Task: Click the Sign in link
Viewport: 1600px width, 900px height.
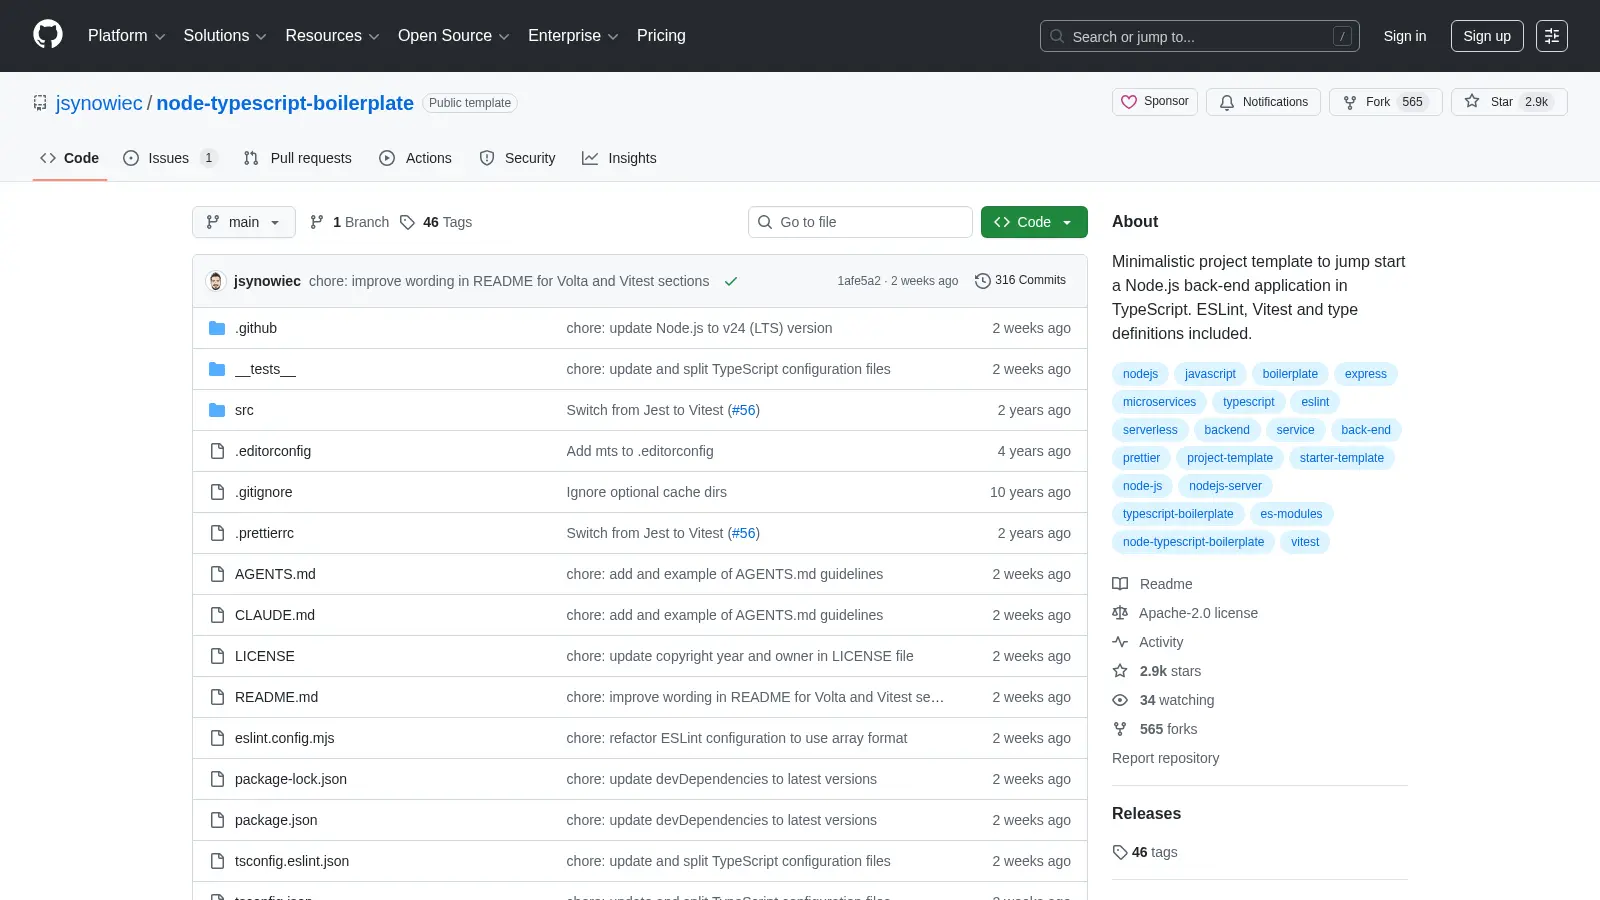Action: 1405,36
